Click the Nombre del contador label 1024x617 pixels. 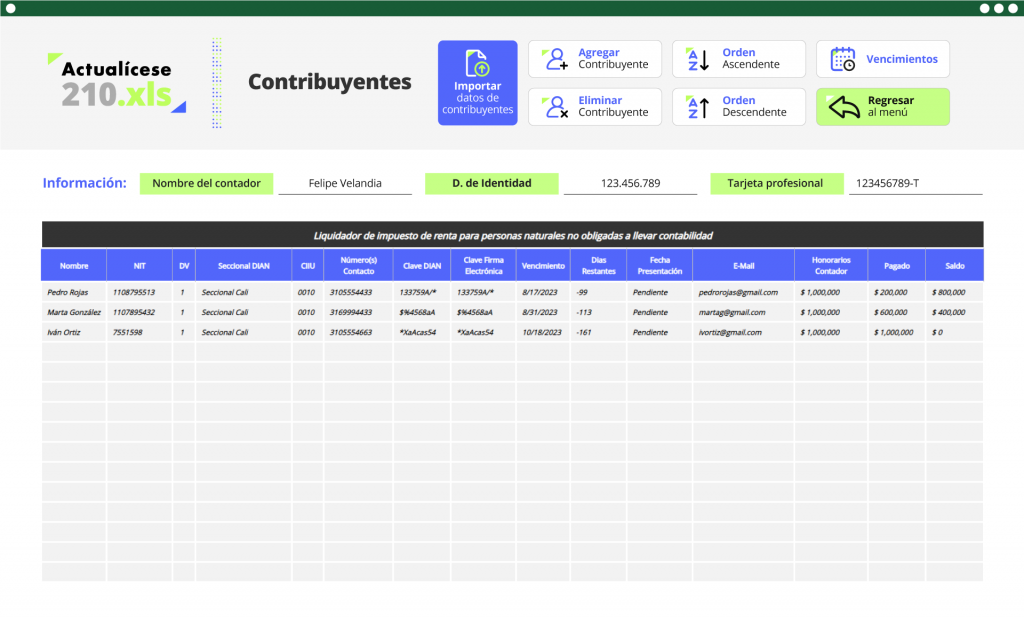pos(206,183)
